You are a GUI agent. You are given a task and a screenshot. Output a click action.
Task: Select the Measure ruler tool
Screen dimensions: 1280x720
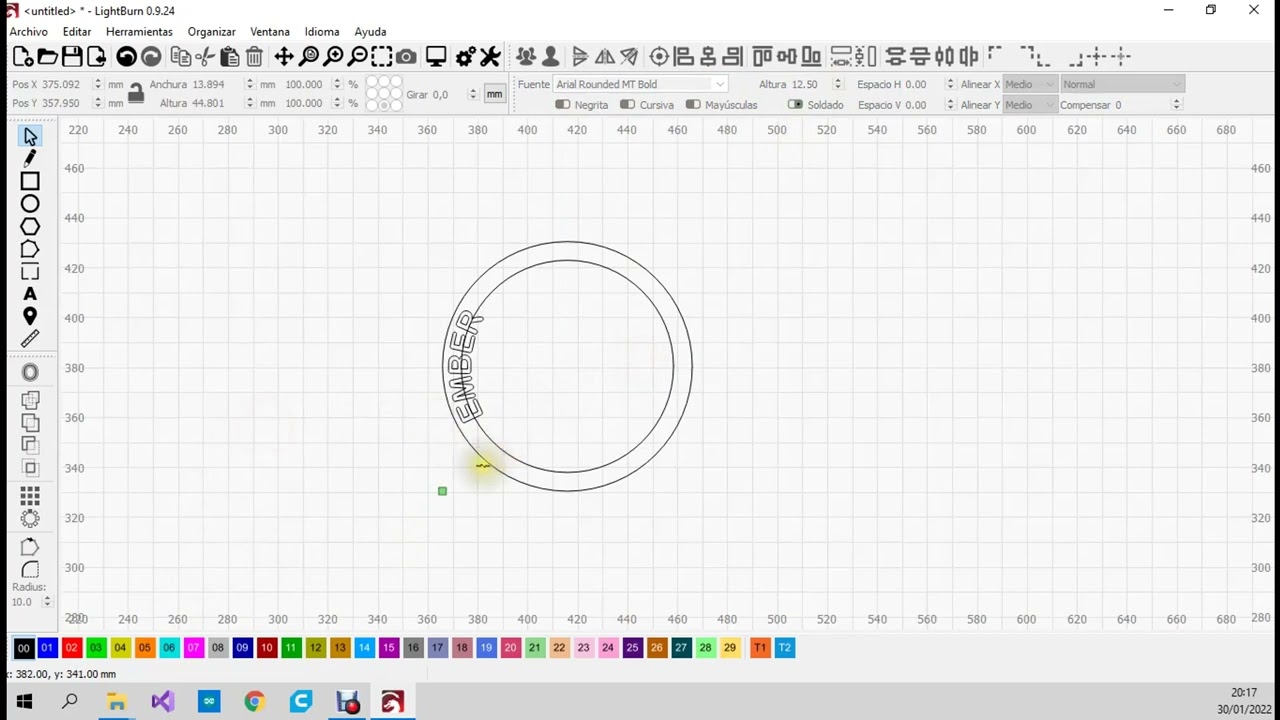coord(30,339)
